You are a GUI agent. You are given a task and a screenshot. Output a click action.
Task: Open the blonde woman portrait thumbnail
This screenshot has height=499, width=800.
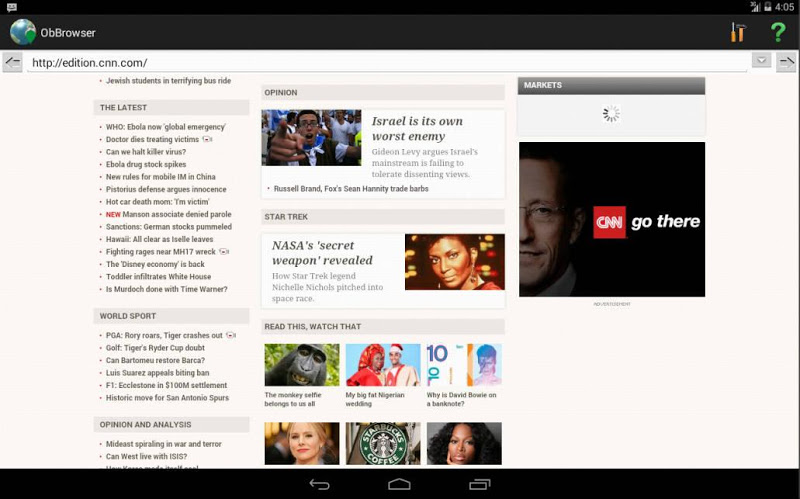302,443
